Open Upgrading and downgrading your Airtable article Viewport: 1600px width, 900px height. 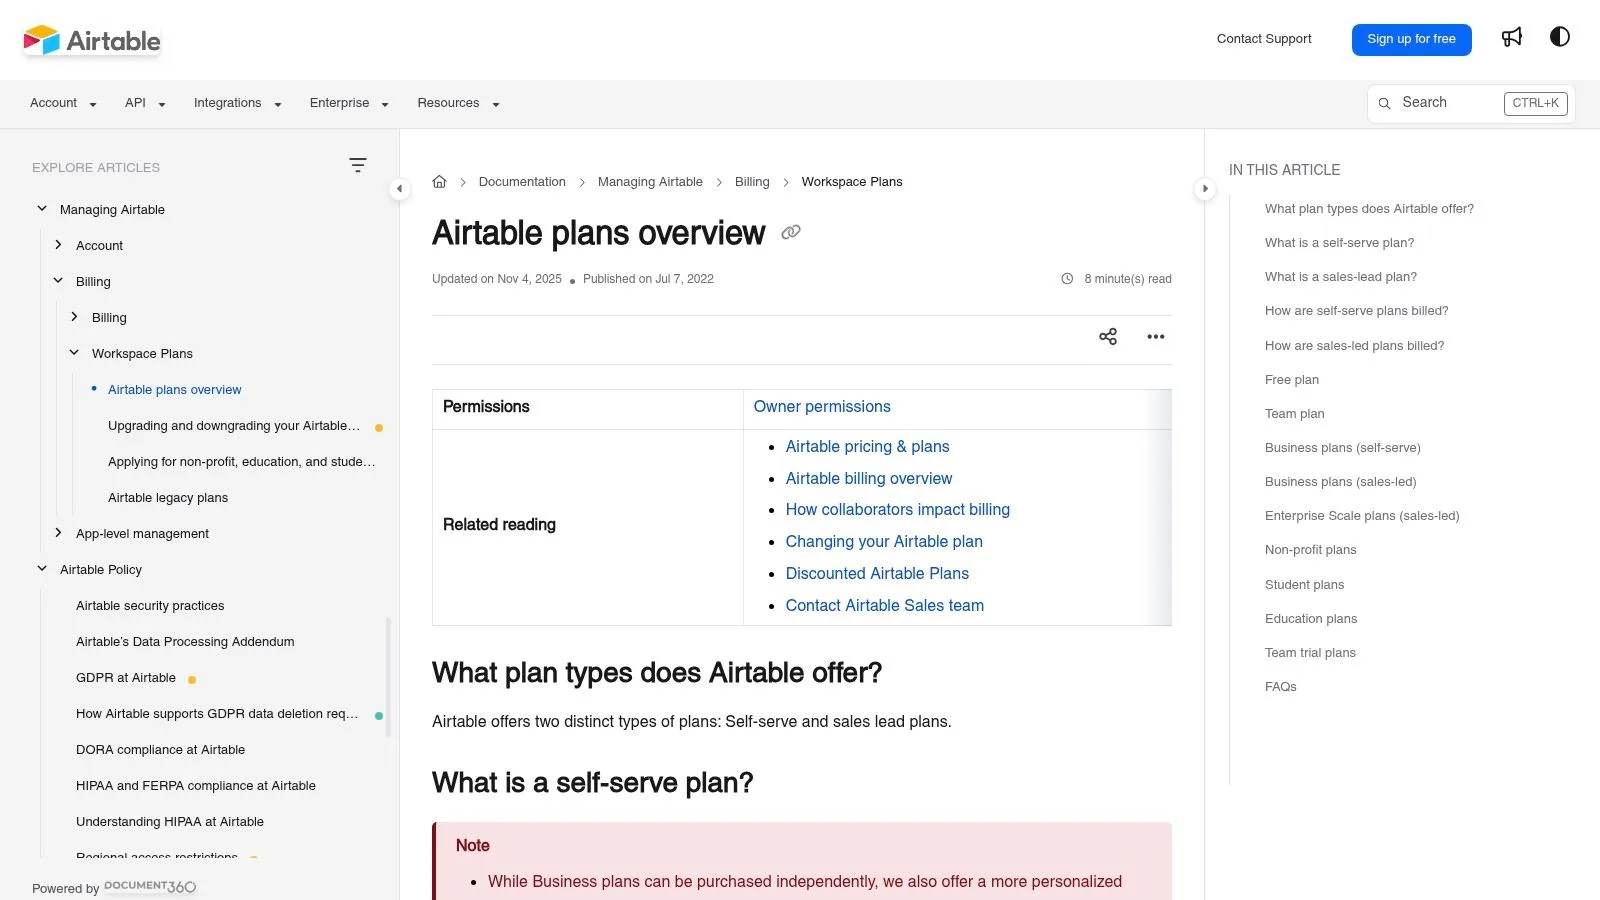(x=234, y=426)
